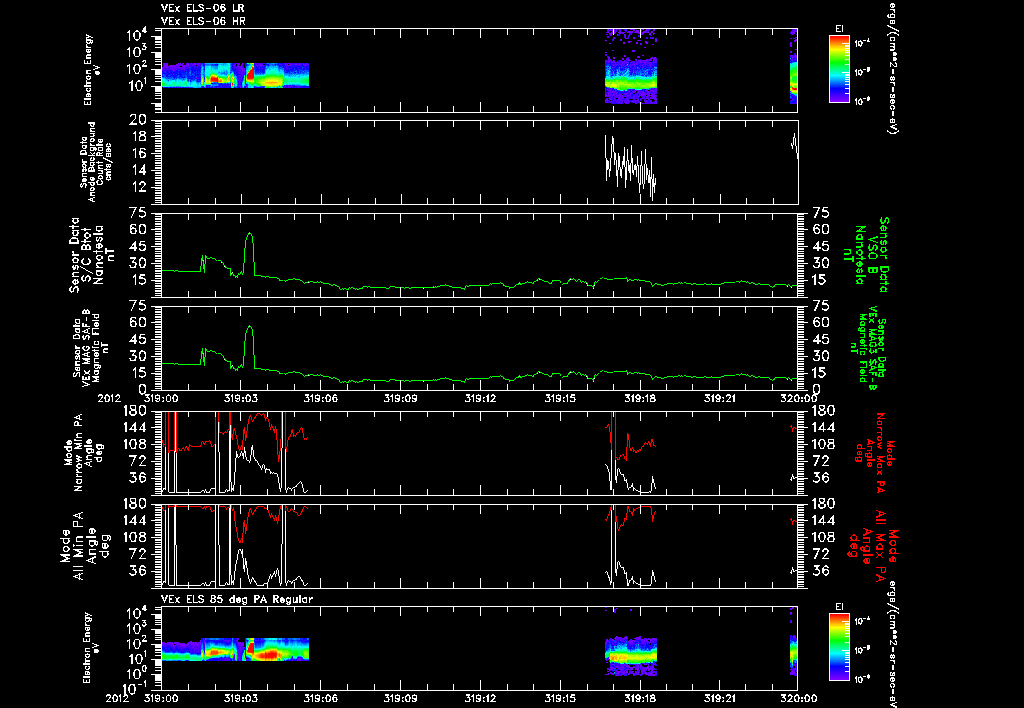Click the 320:00 tick on the middle time axis
Image resolution: width=1024 pixels, height=708 pixels.
coord(798,398)
